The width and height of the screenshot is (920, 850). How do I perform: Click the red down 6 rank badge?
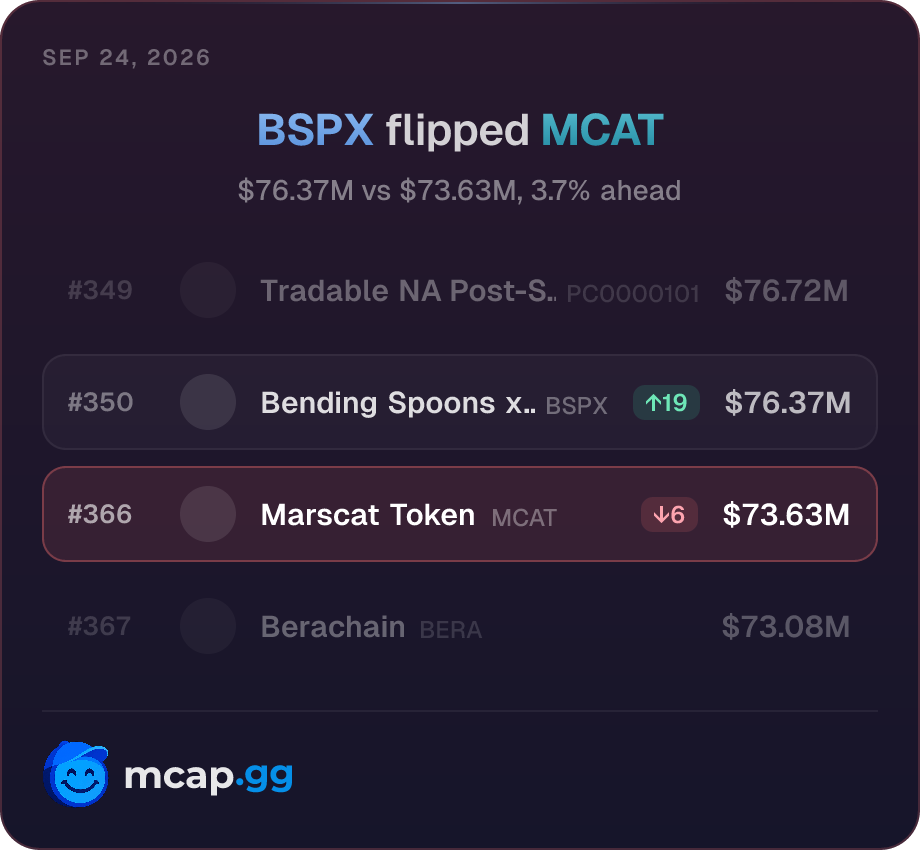point(669,514)
